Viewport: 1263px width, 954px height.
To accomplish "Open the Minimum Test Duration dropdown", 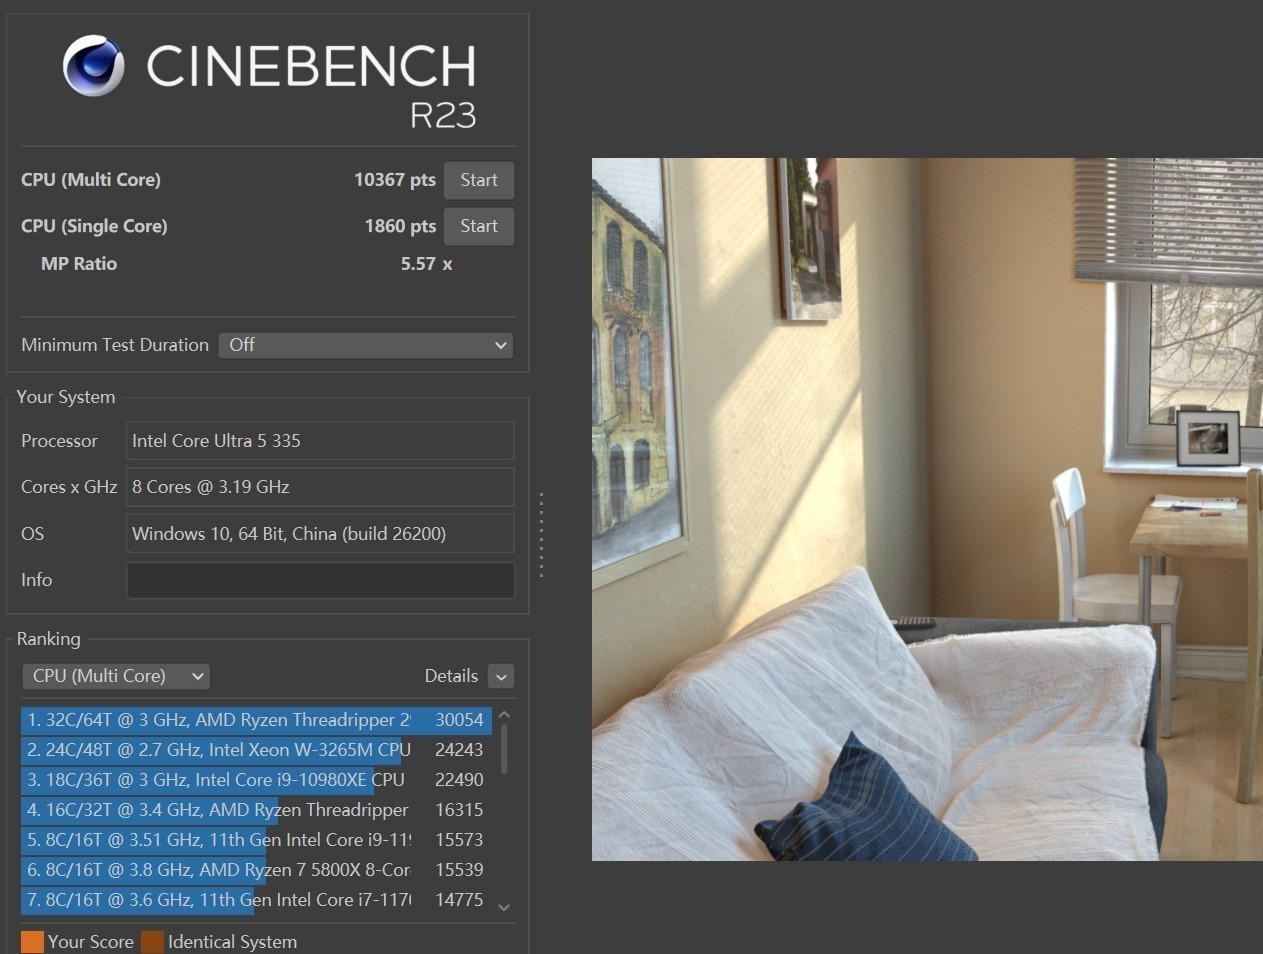I will [366, 345].
